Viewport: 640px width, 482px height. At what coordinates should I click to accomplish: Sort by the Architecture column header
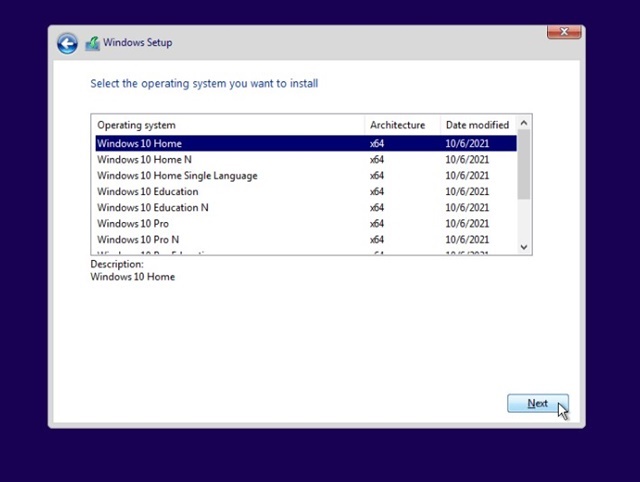tap(402, 125)
